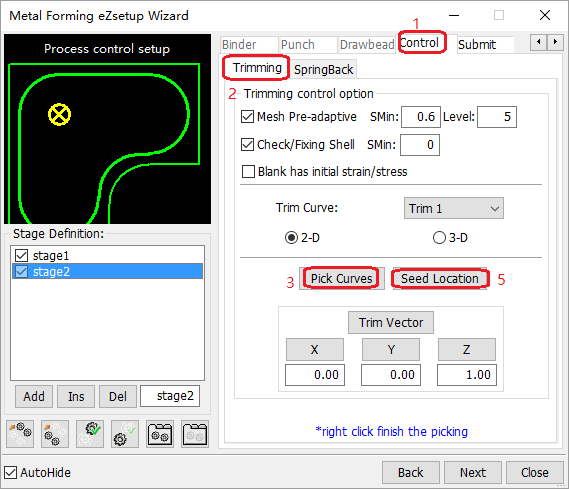
Task: Click the X direction button
Action: coord(315,349)
